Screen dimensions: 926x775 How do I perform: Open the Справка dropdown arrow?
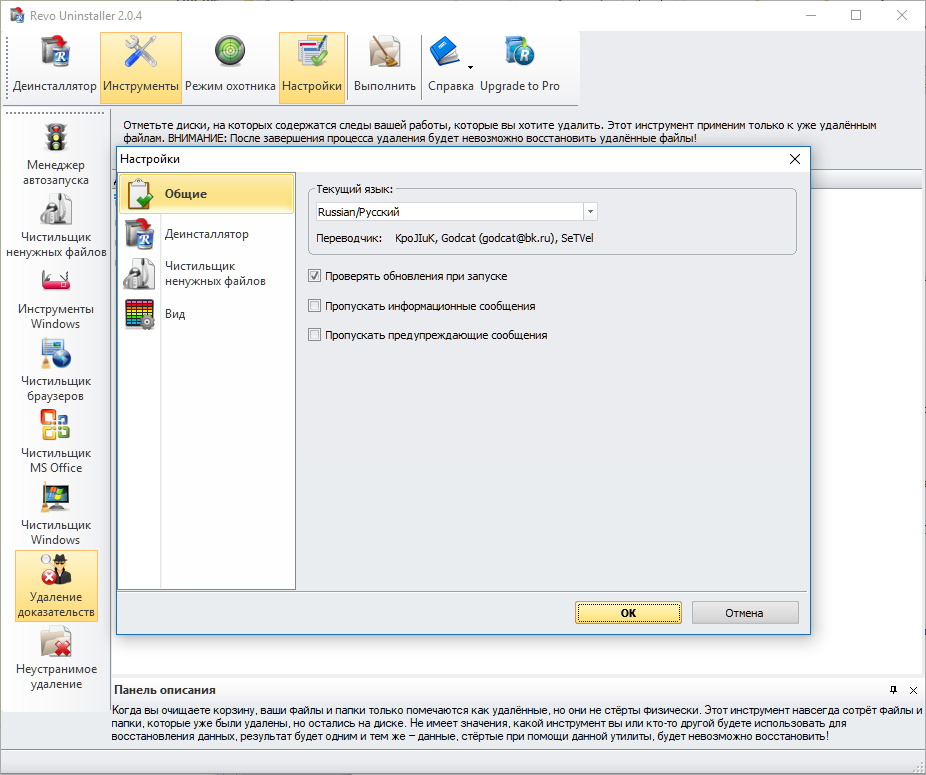click(469, 68)
